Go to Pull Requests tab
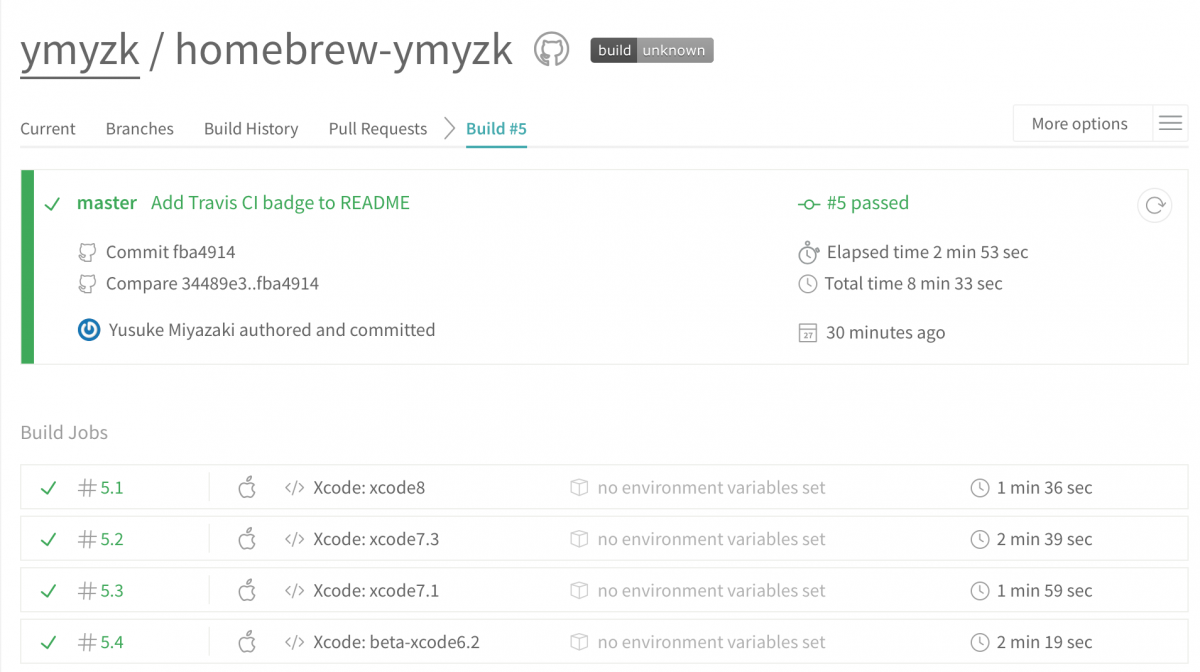Image resolution: width=1200 pixels, height=672 pixels. point(377,129)
